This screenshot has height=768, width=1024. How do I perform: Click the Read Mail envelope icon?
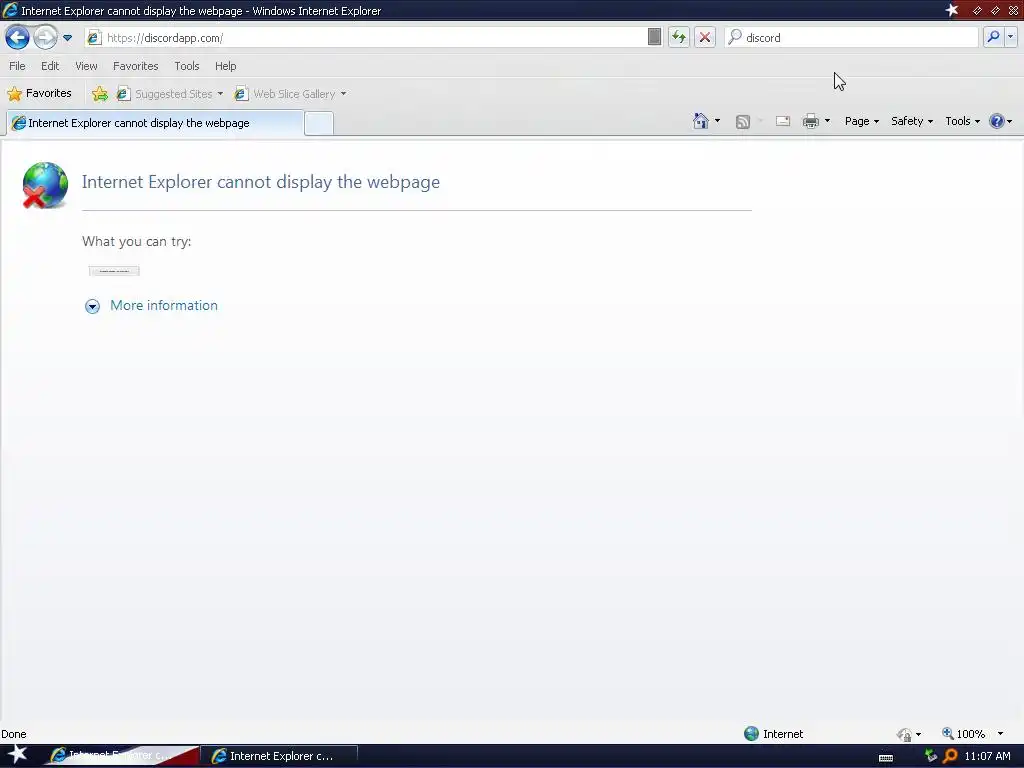click(783, 121)
